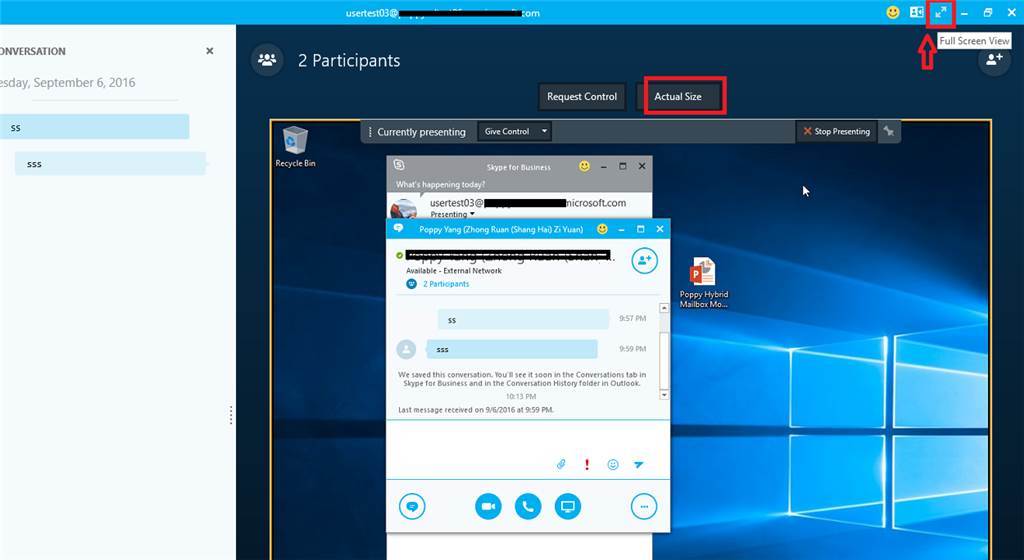Open the 2 Participants link in conversation window
1024x560 pixels.
pyautogui.click(x=445, y=284)
